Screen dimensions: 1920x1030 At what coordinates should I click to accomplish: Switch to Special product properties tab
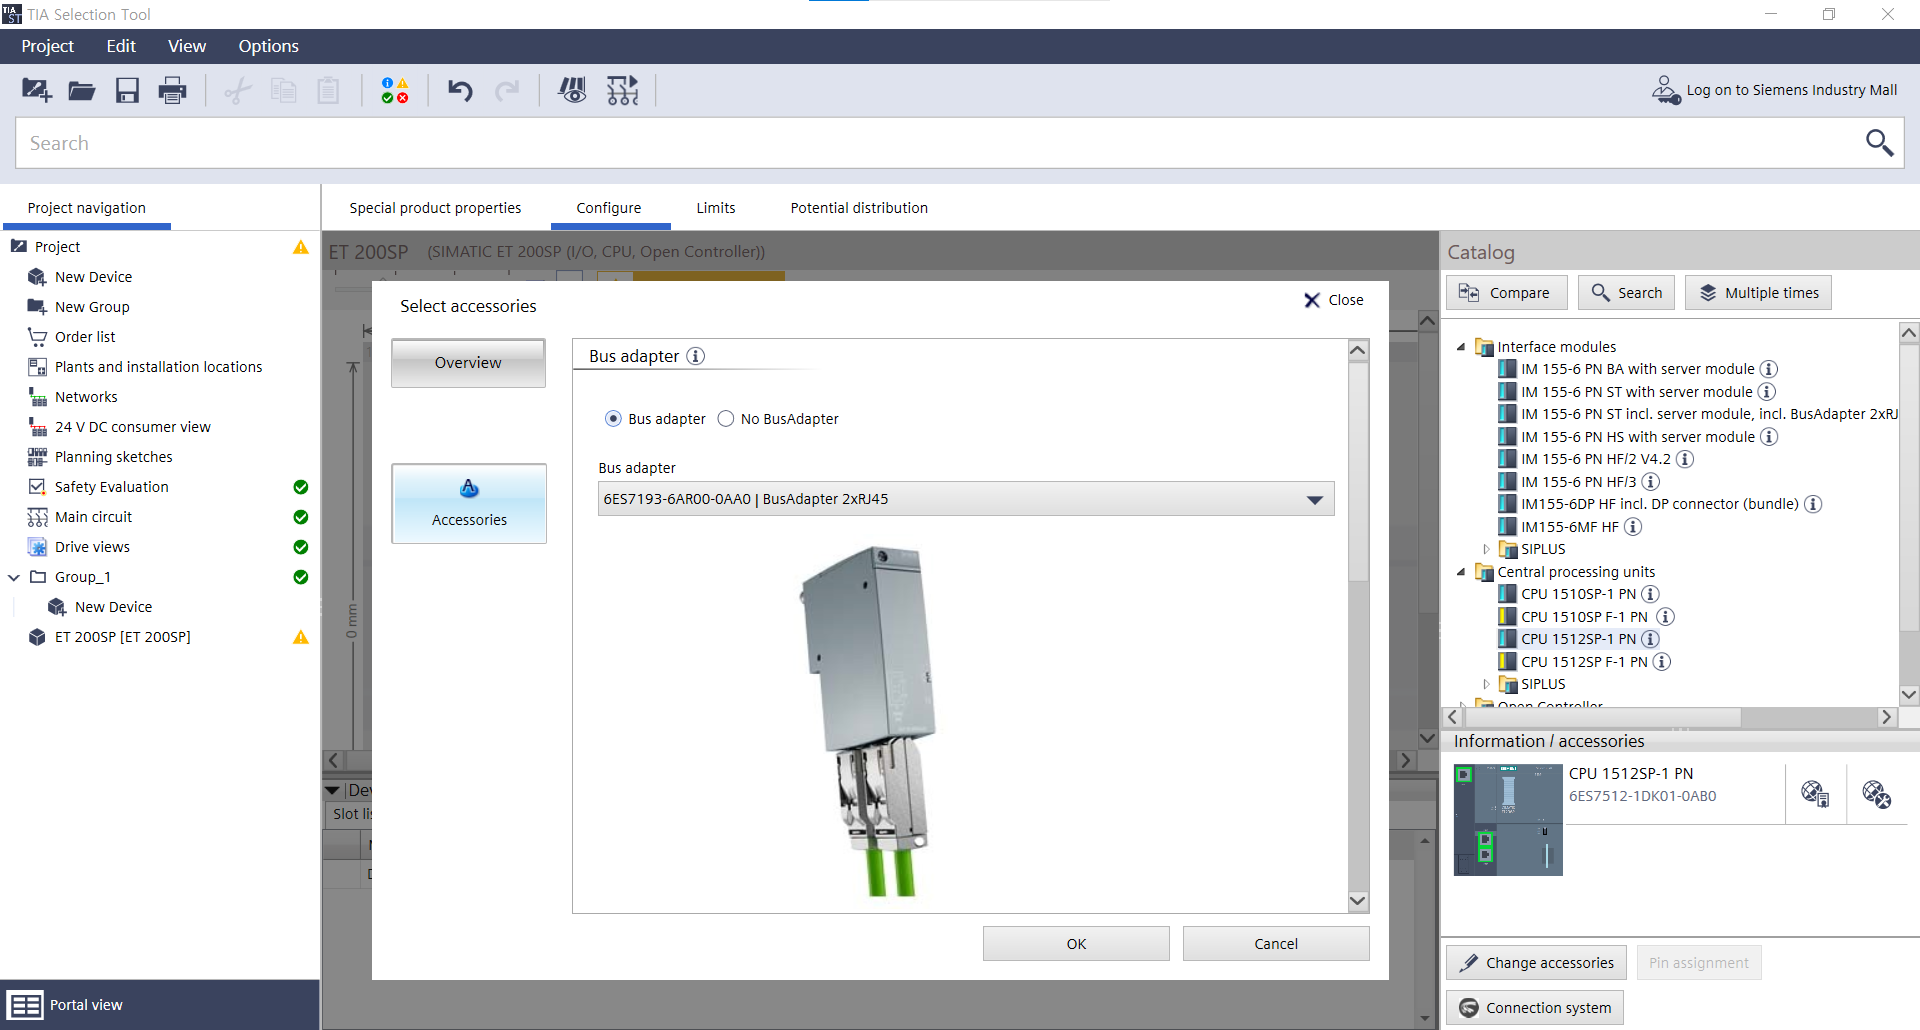(x=435, y=208)
